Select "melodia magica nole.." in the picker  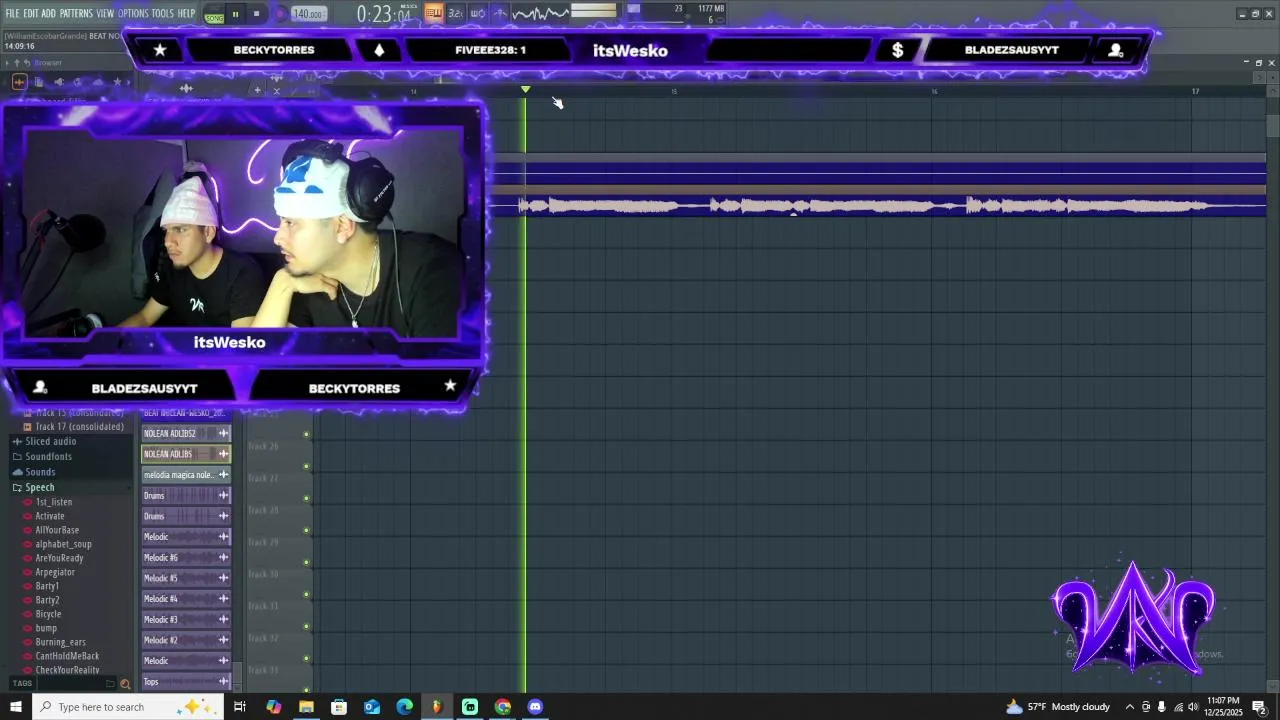pyautogui.click(x=186, y=475)
